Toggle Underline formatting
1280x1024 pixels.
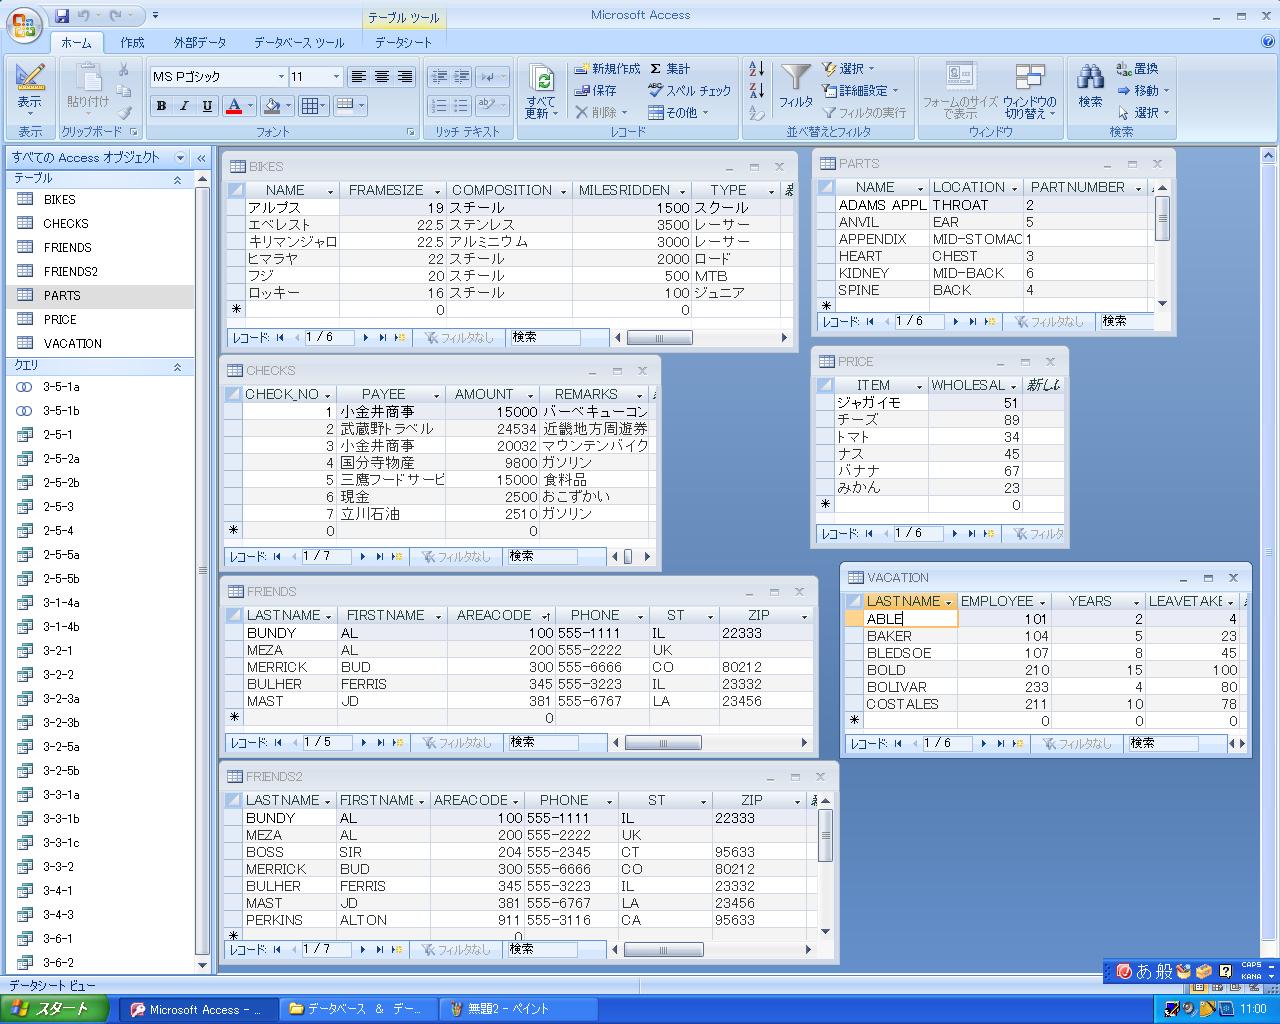207,106
